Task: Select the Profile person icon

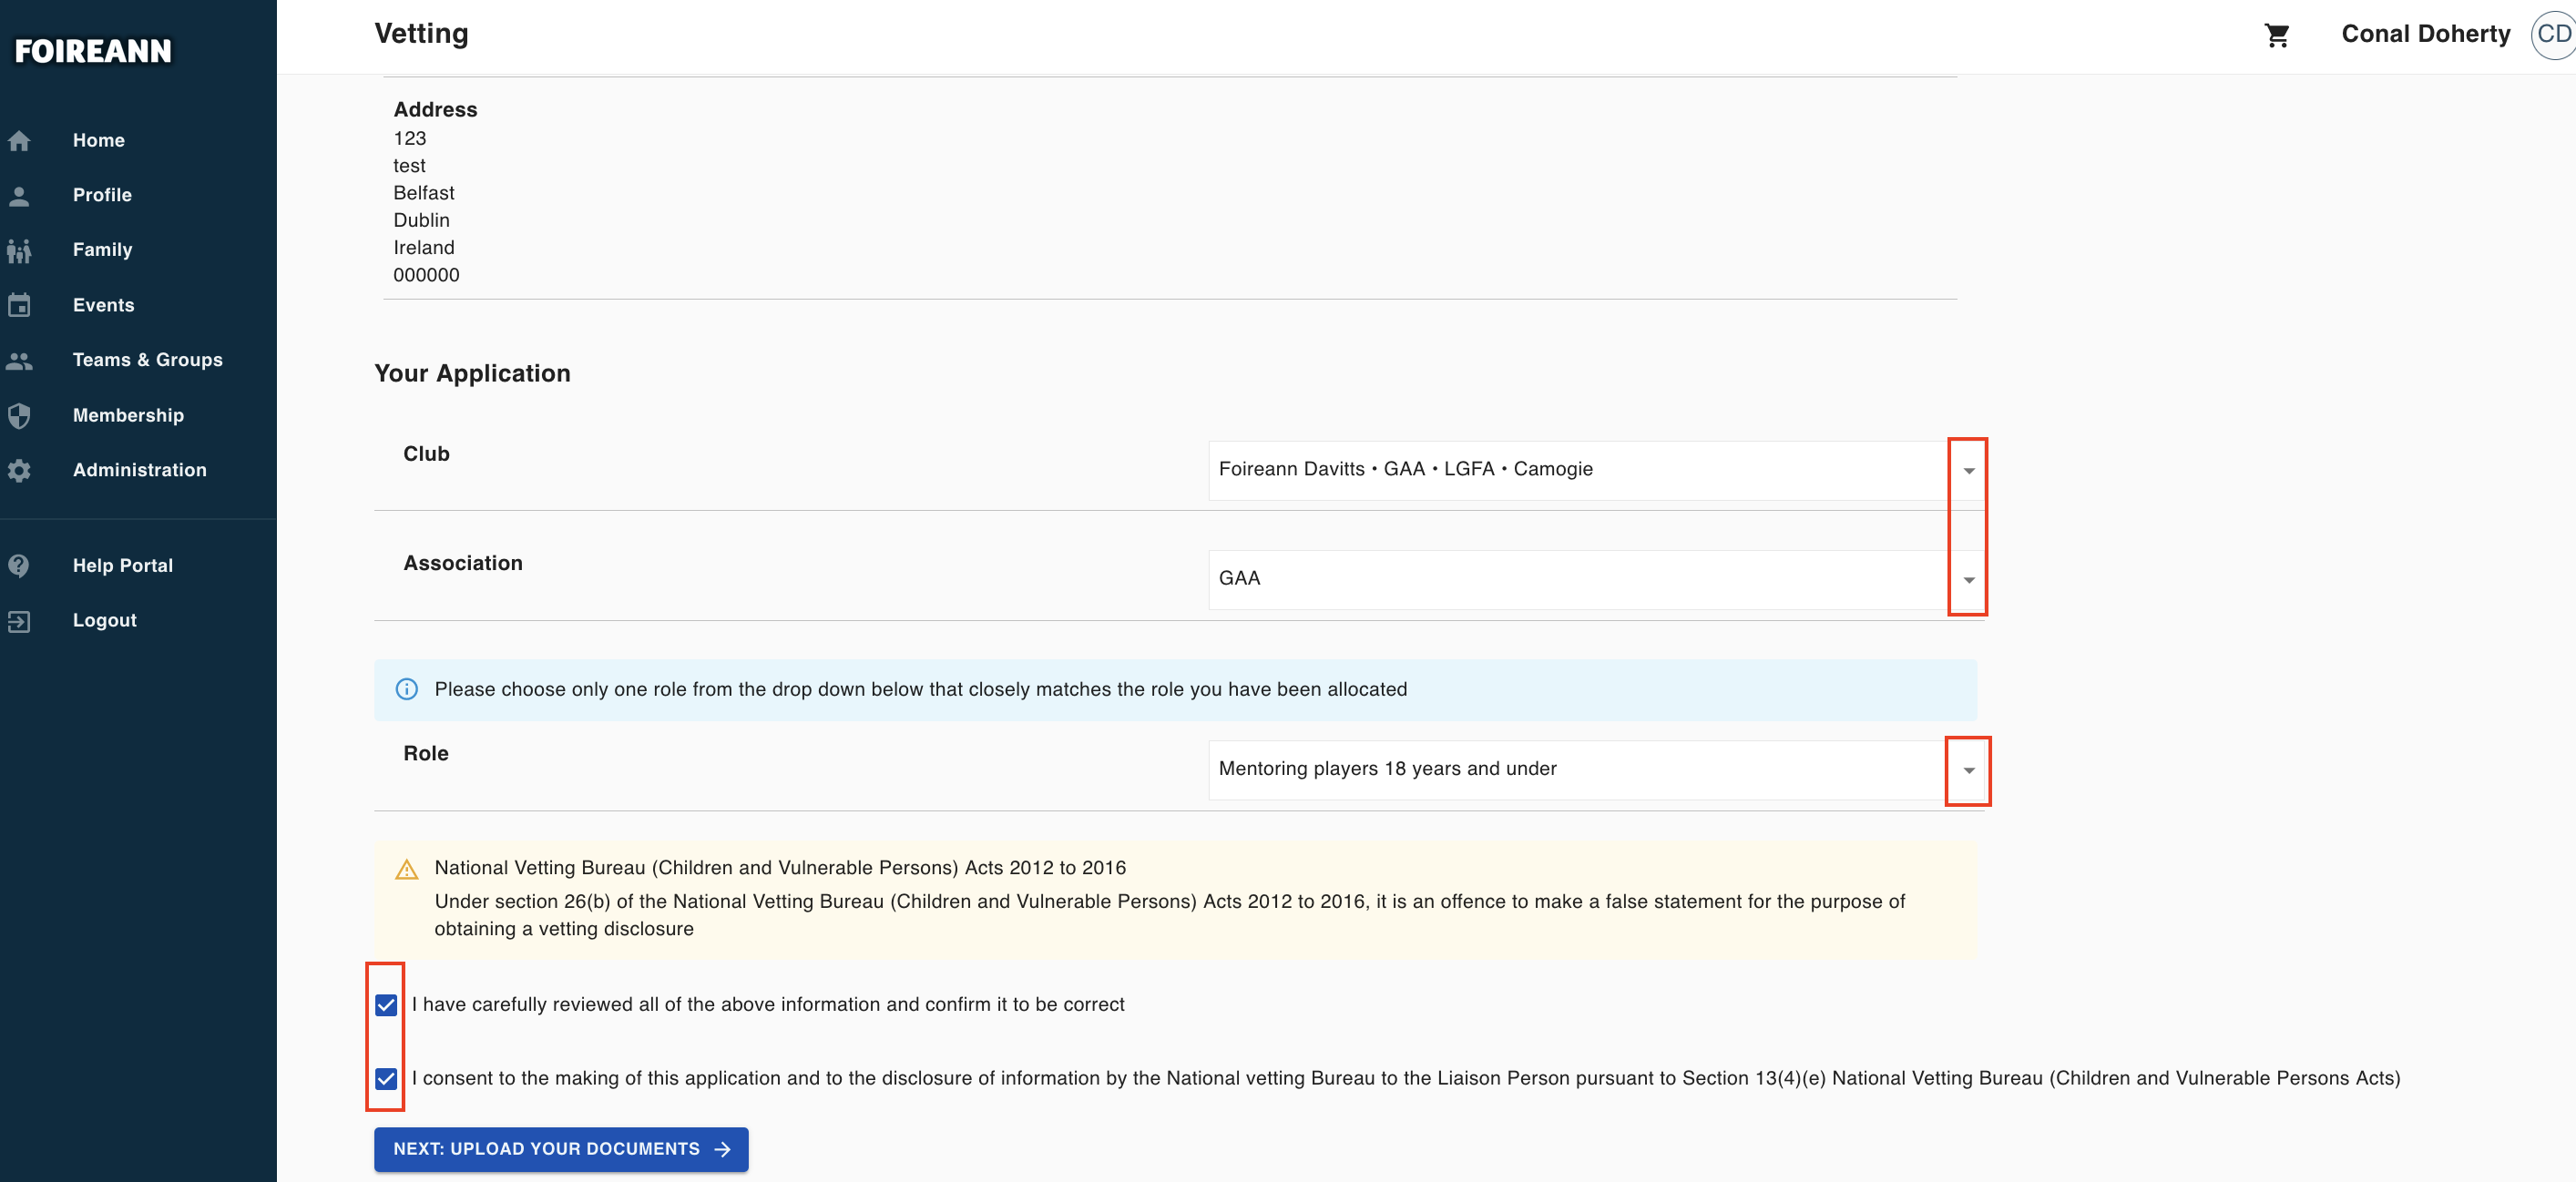Action: click(x=20, y=195)
